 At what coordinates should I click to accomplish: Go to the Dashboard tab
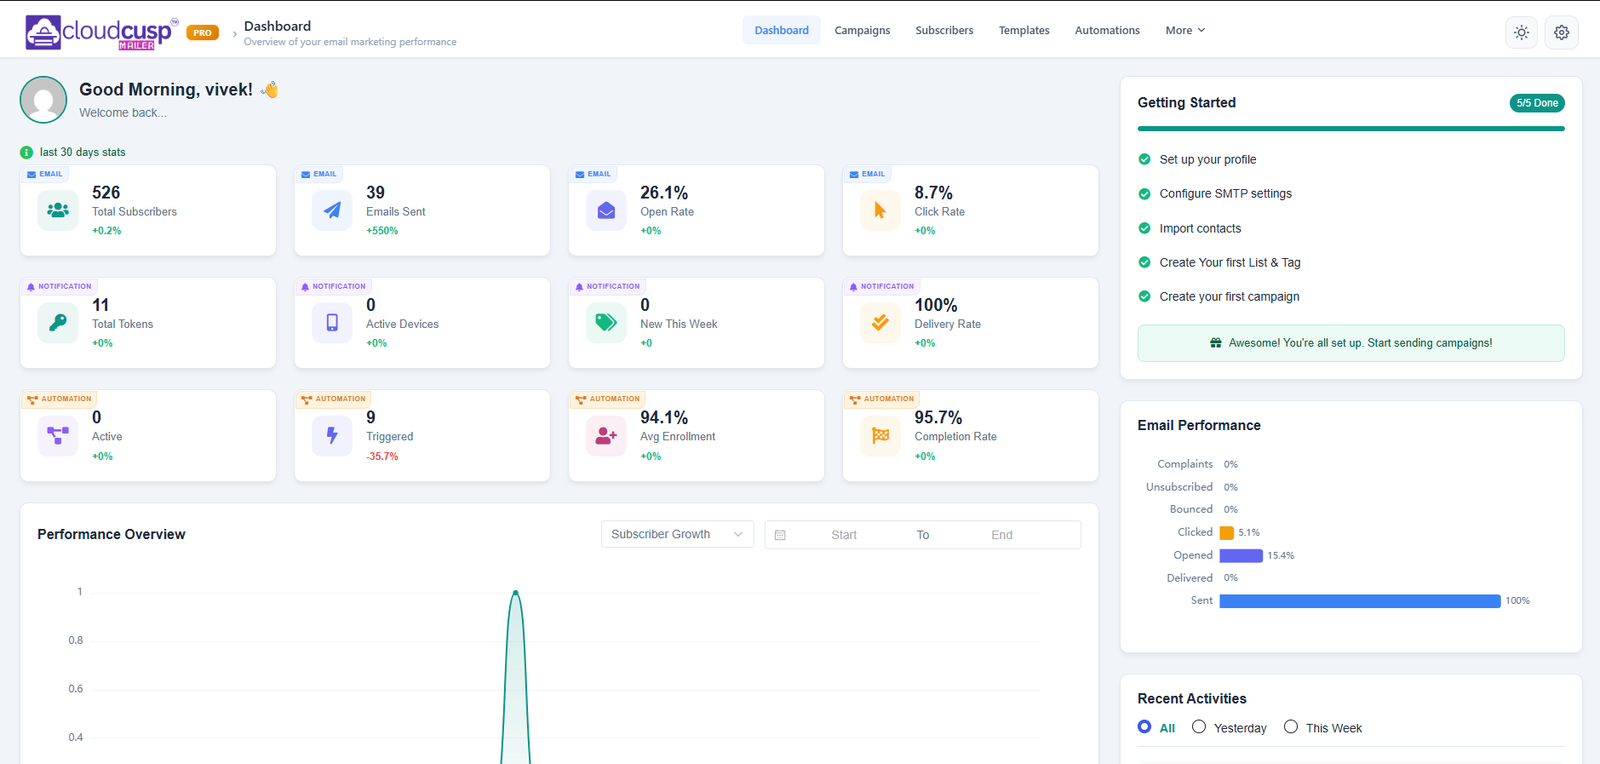pos(781,30)
